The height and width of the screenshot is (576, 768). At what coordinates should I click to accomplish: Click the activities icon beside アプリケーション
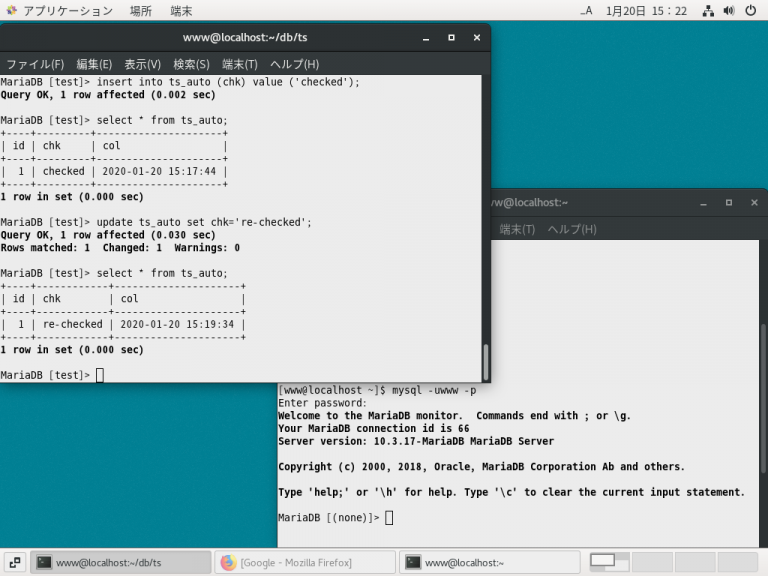pyautogui.click(x=11, y=10)
